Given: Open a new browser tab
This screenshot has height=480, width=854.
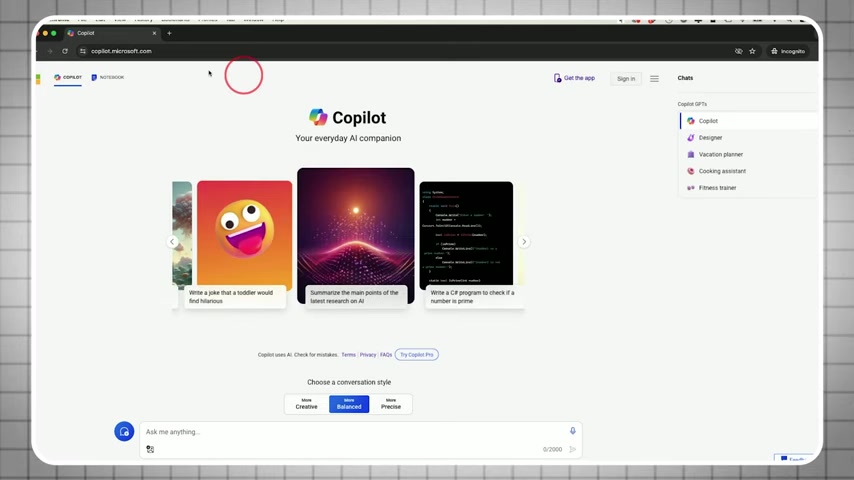Looking at the screenshot, I should (169, 33).
